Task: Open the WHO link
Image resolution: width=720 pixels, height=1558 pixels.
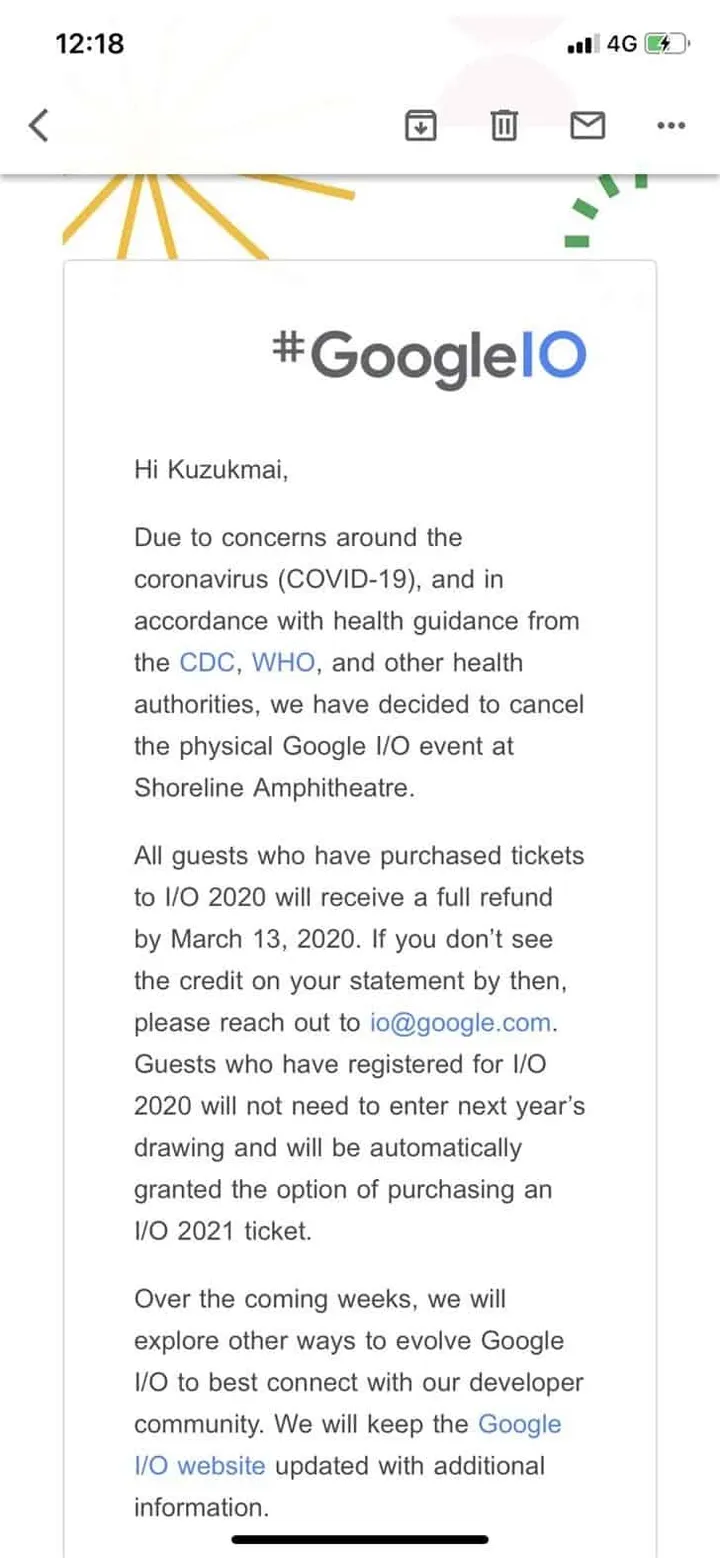Action: (284, 662)
